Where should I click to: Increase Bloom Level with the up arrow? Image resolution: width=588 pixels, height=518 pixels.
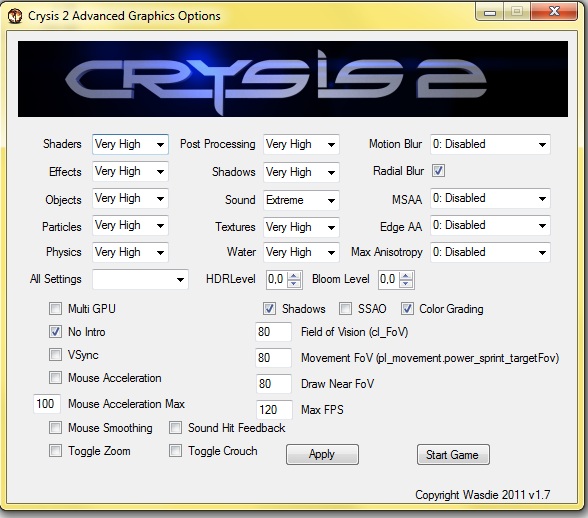click(406, 276)
